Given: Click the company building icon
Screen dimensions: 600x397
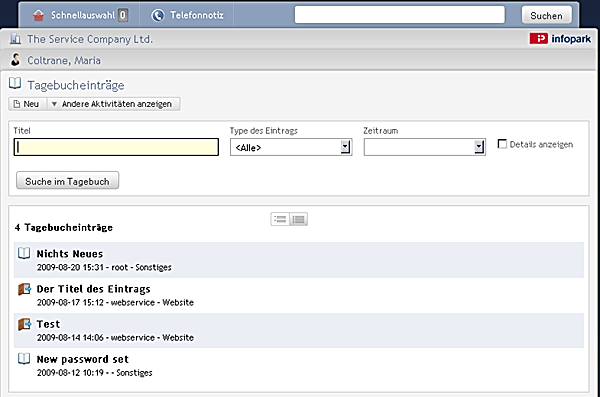Looking at the screenshot, I should click(15, 39).
